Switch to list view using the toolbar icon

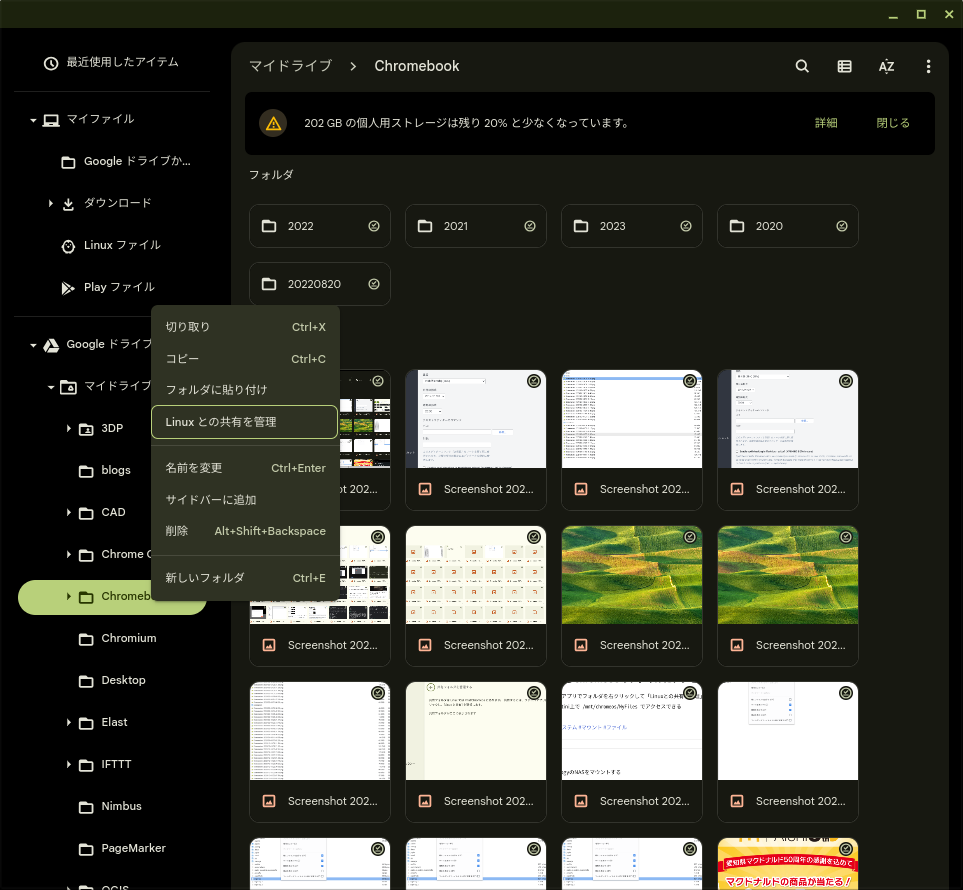[x=844, y=66]
